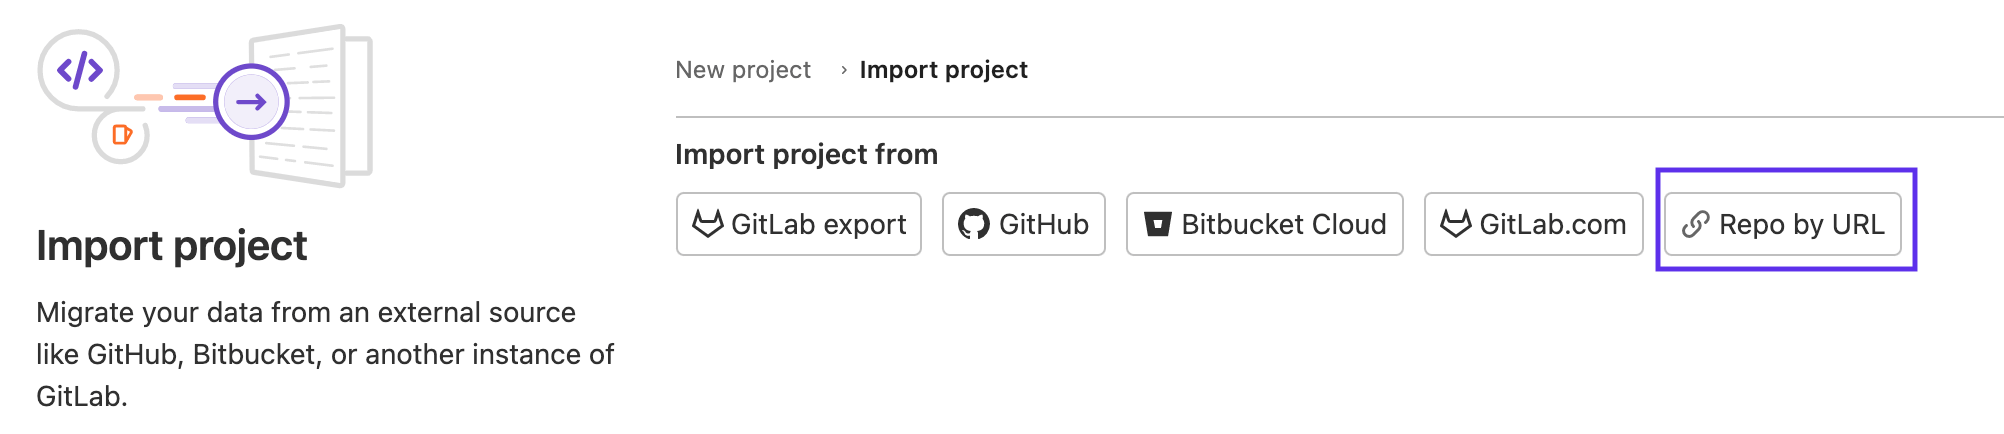Click the large Import project page heading
This screenshot has width=2004, height=434.
pos(172,246)
